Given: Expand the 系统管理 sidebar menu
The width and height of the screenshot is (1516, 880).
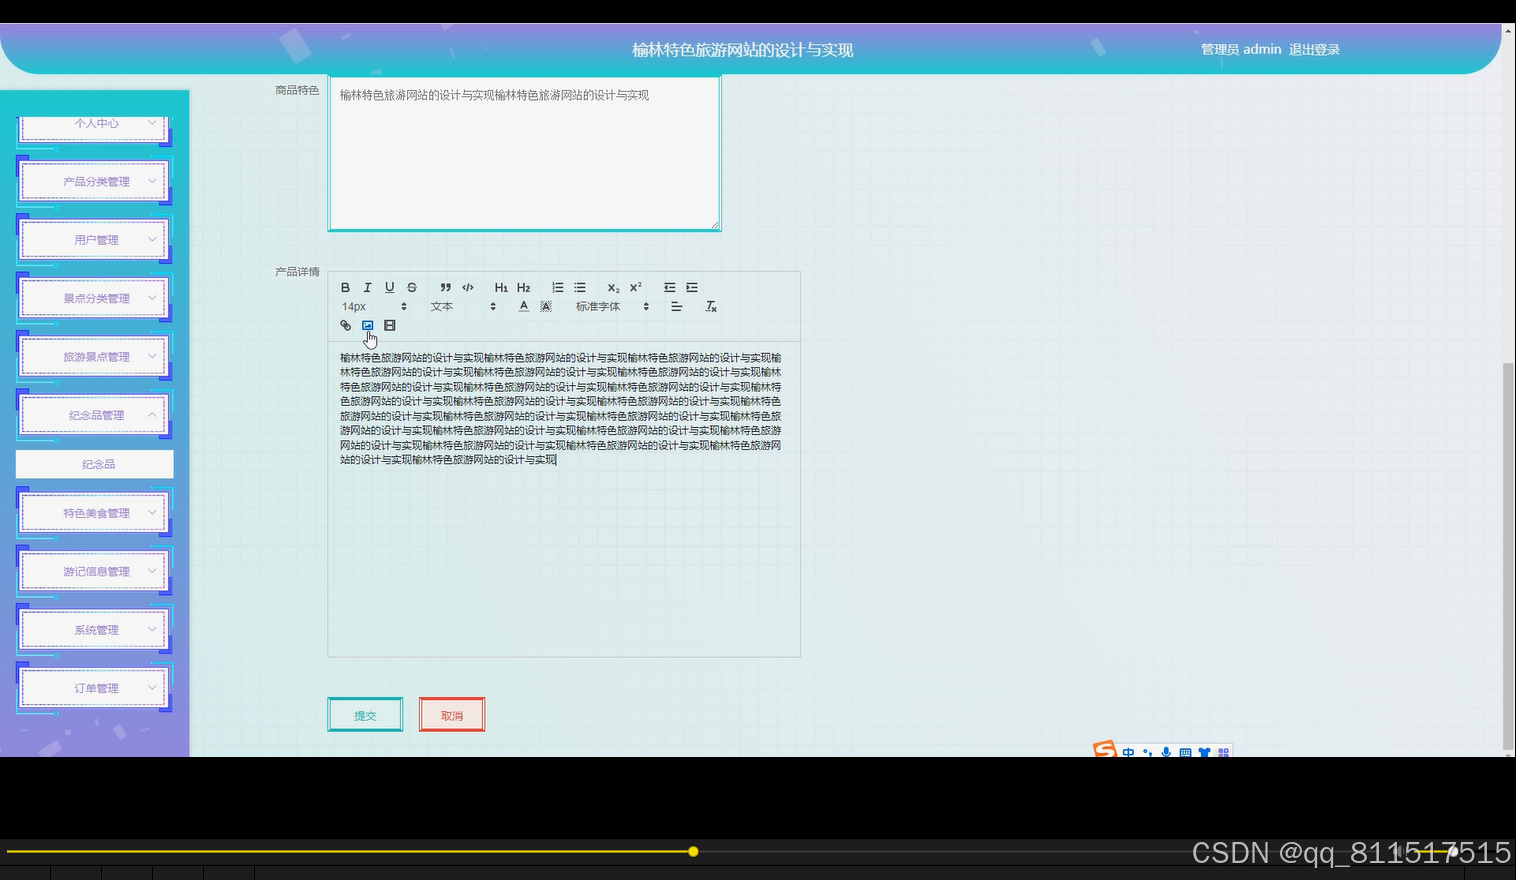Looking at the screenshot, I should 94,630.
